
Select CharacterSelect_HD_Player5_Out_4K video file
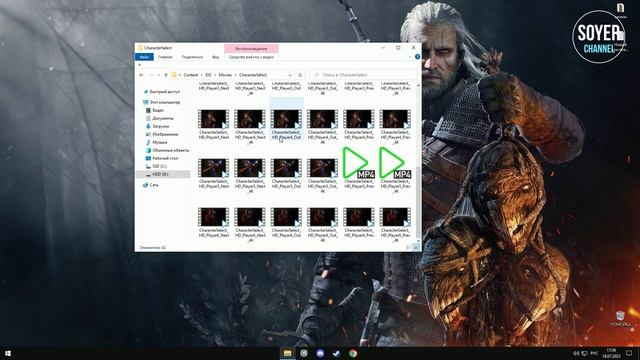point(322,176)
